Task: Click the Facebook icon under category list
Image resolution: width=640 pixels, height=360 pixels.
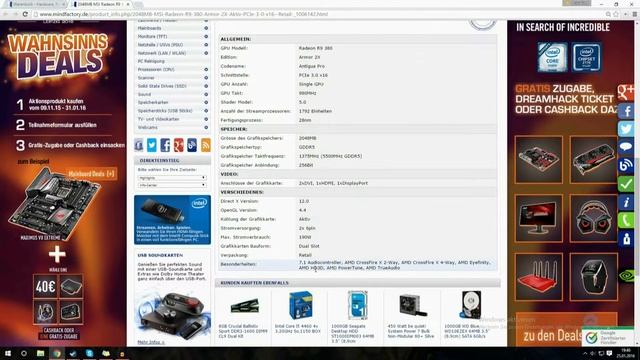Action: coord(165,145)
